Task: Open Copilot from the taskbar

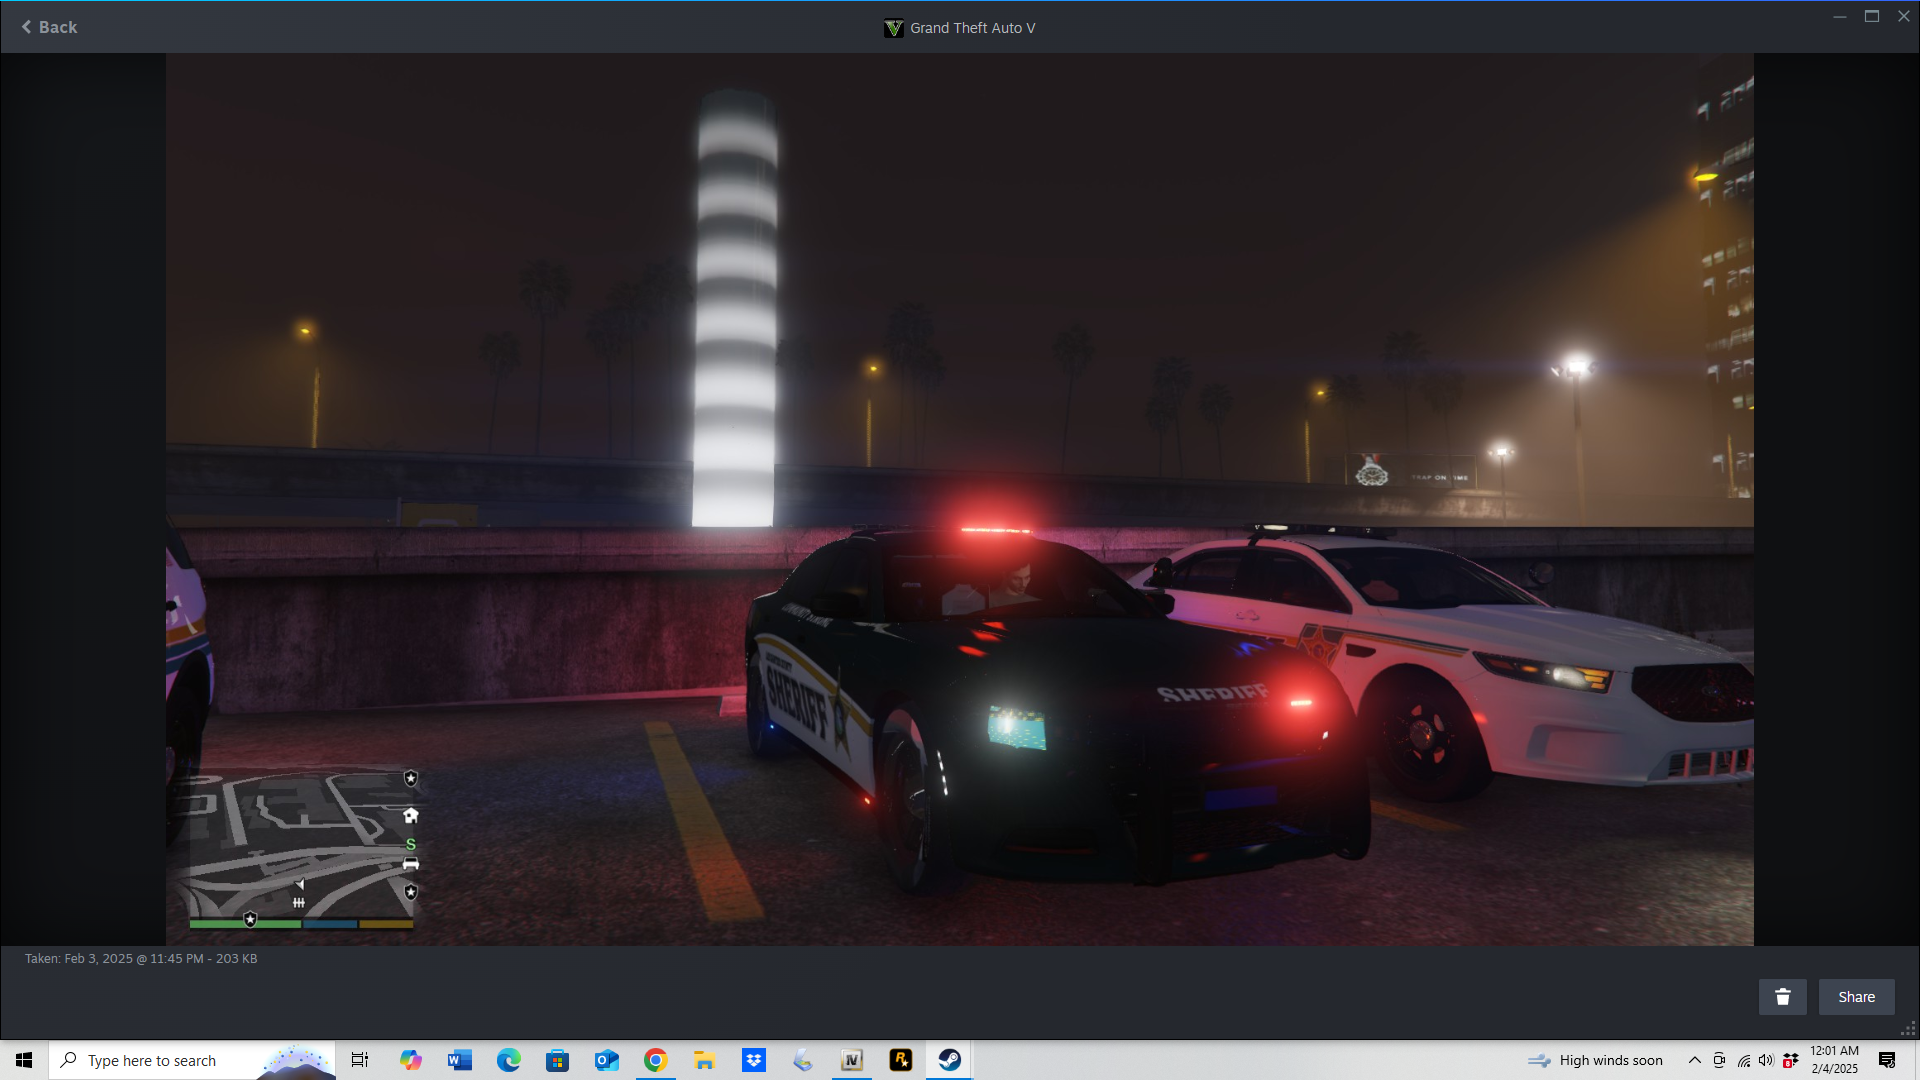Action: click(410, 1060)
